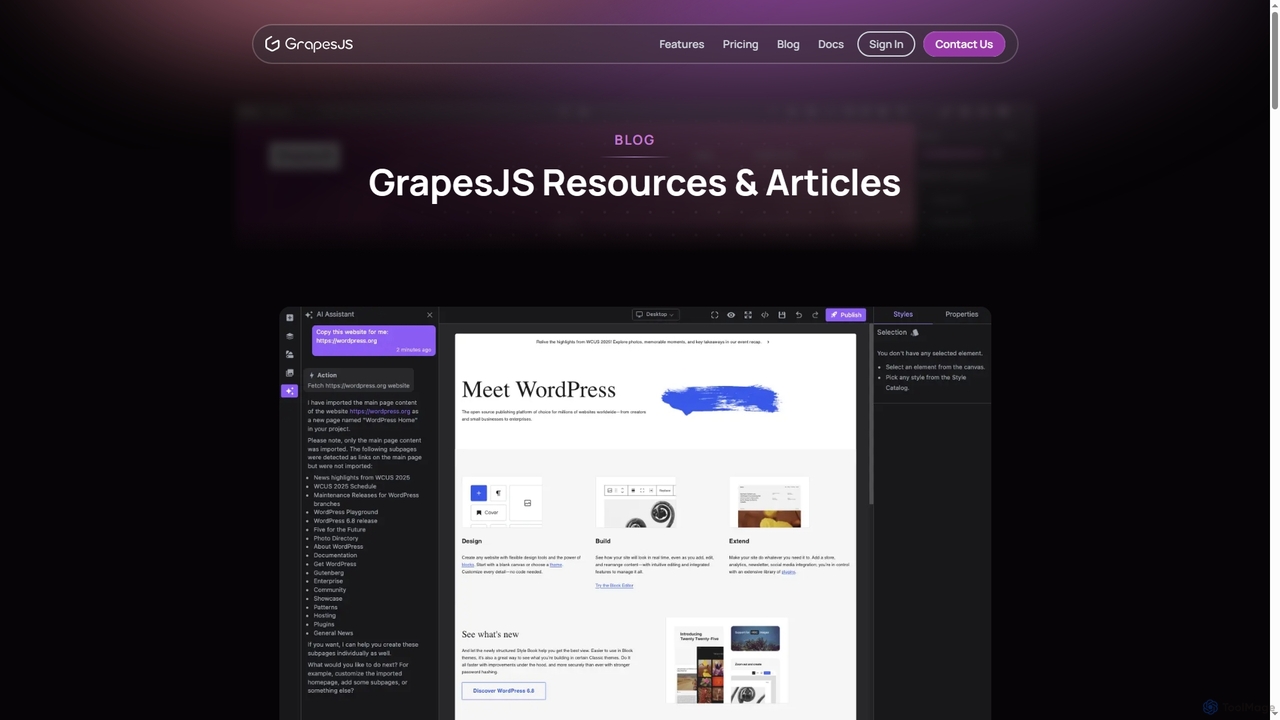Click the browser page vertical scrollbar
1280x720 pixels.
coord(1275,60)
